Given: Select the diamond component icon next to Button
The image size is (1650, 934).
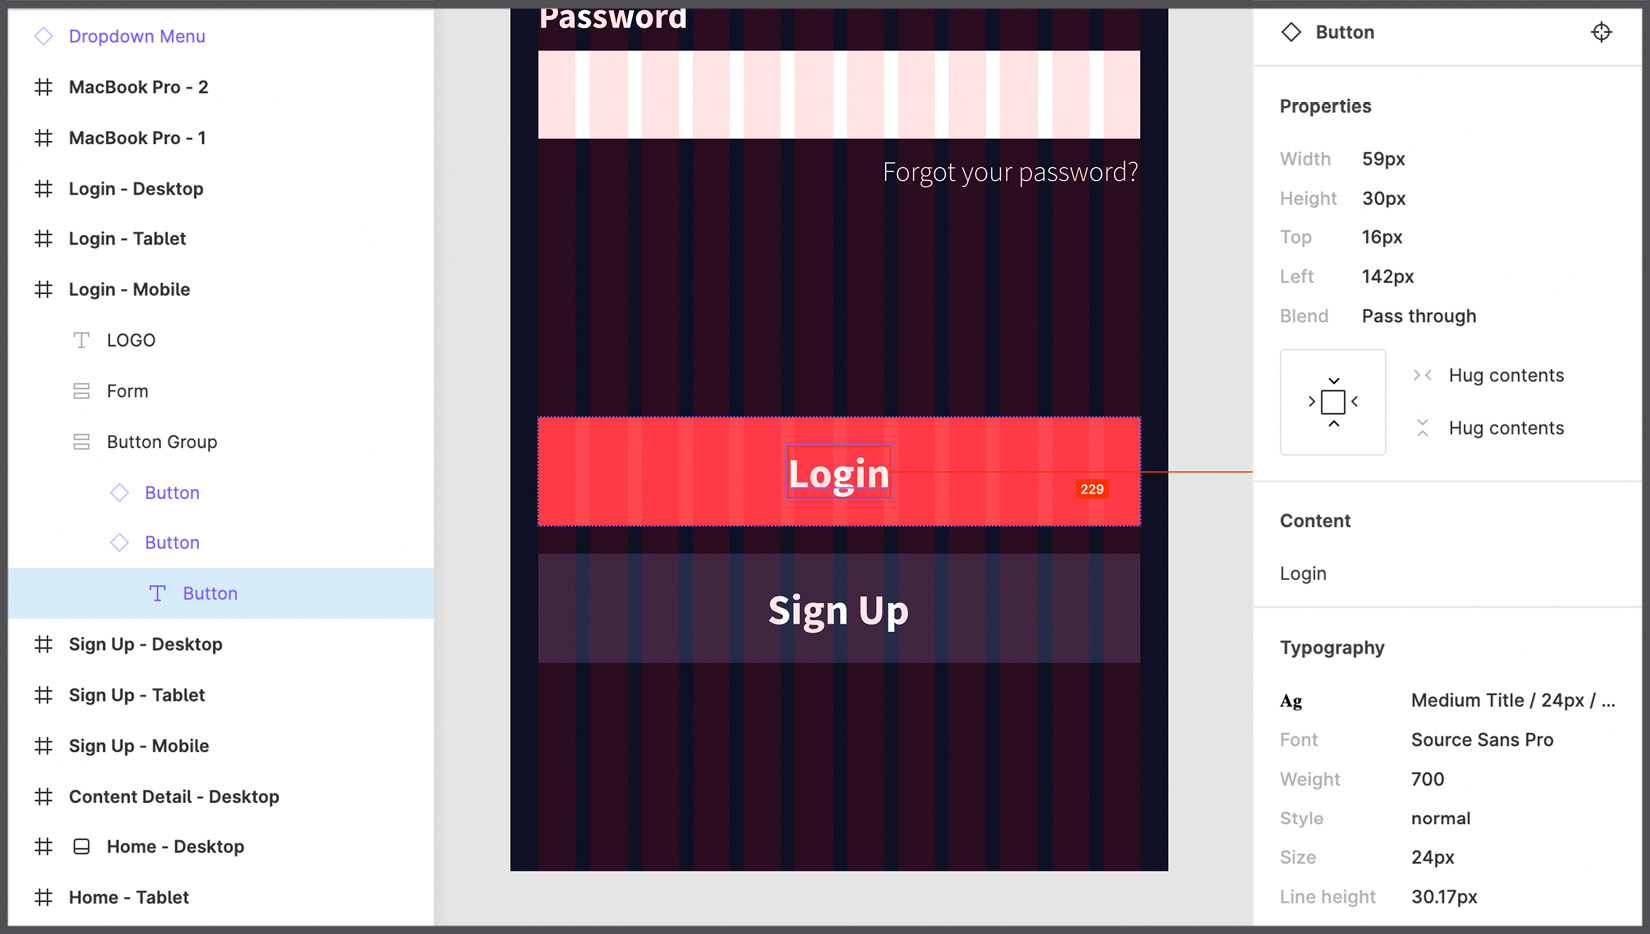Looking at the screenshot, I should point(119,492).
